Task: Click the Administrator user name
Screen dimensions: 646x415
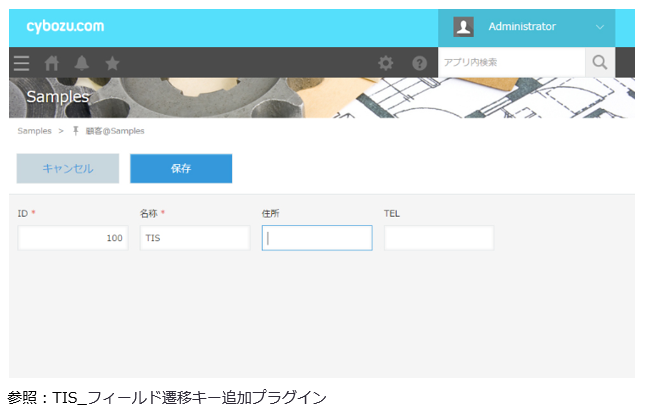Action: [x=521, y=27]
